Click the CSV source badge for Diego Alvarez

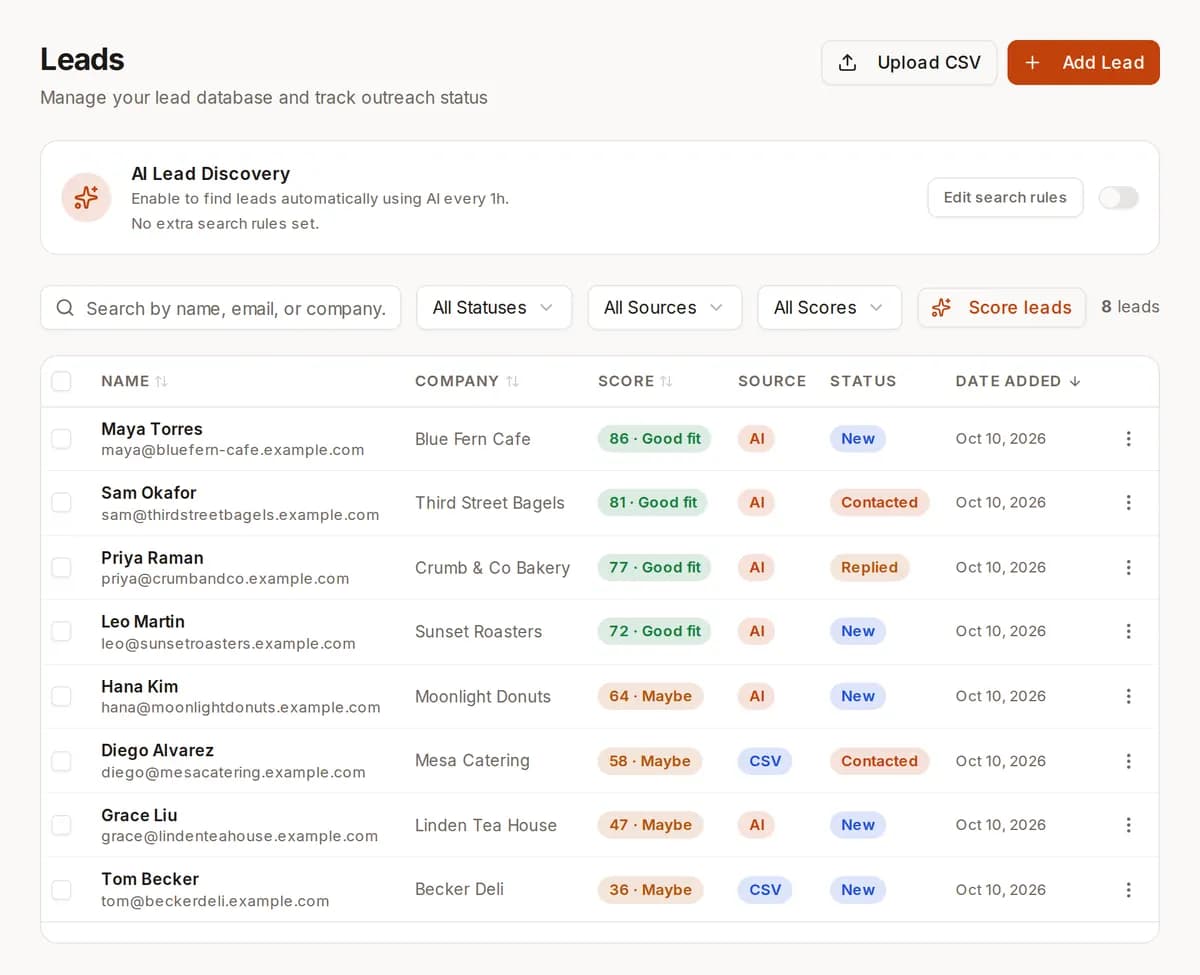[765, 761]
